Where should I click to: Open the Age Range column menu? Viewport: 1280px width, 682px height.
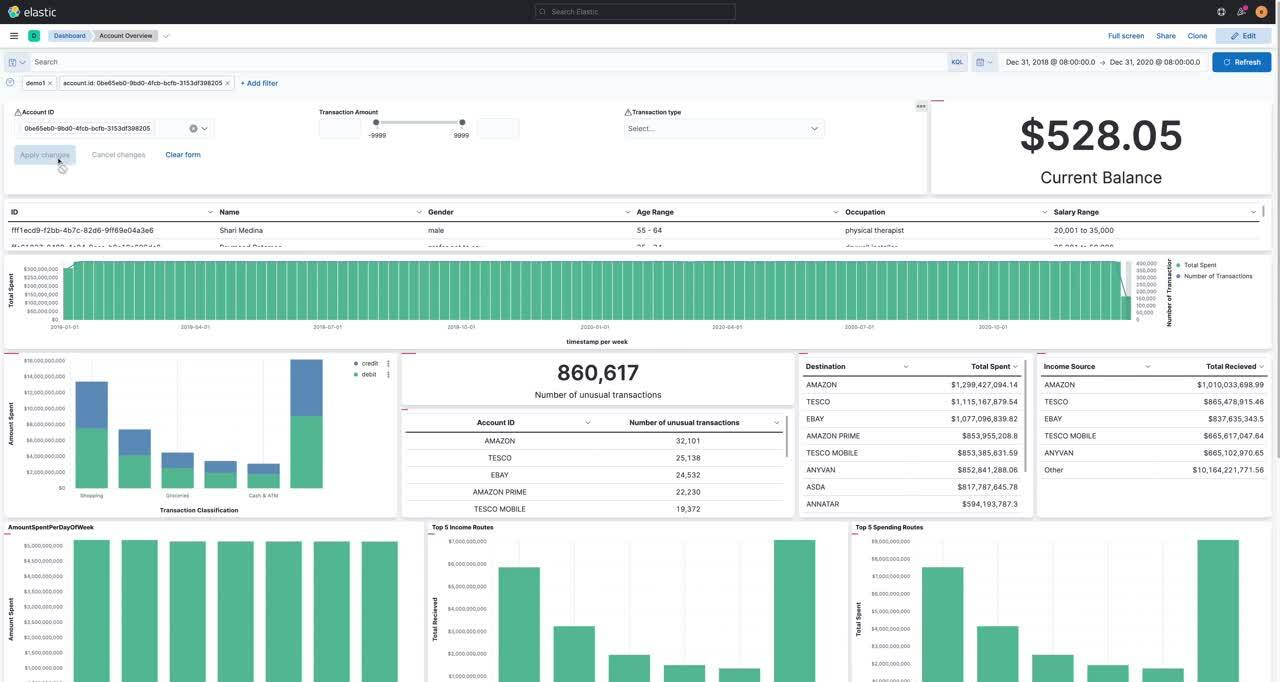[836, 212]
